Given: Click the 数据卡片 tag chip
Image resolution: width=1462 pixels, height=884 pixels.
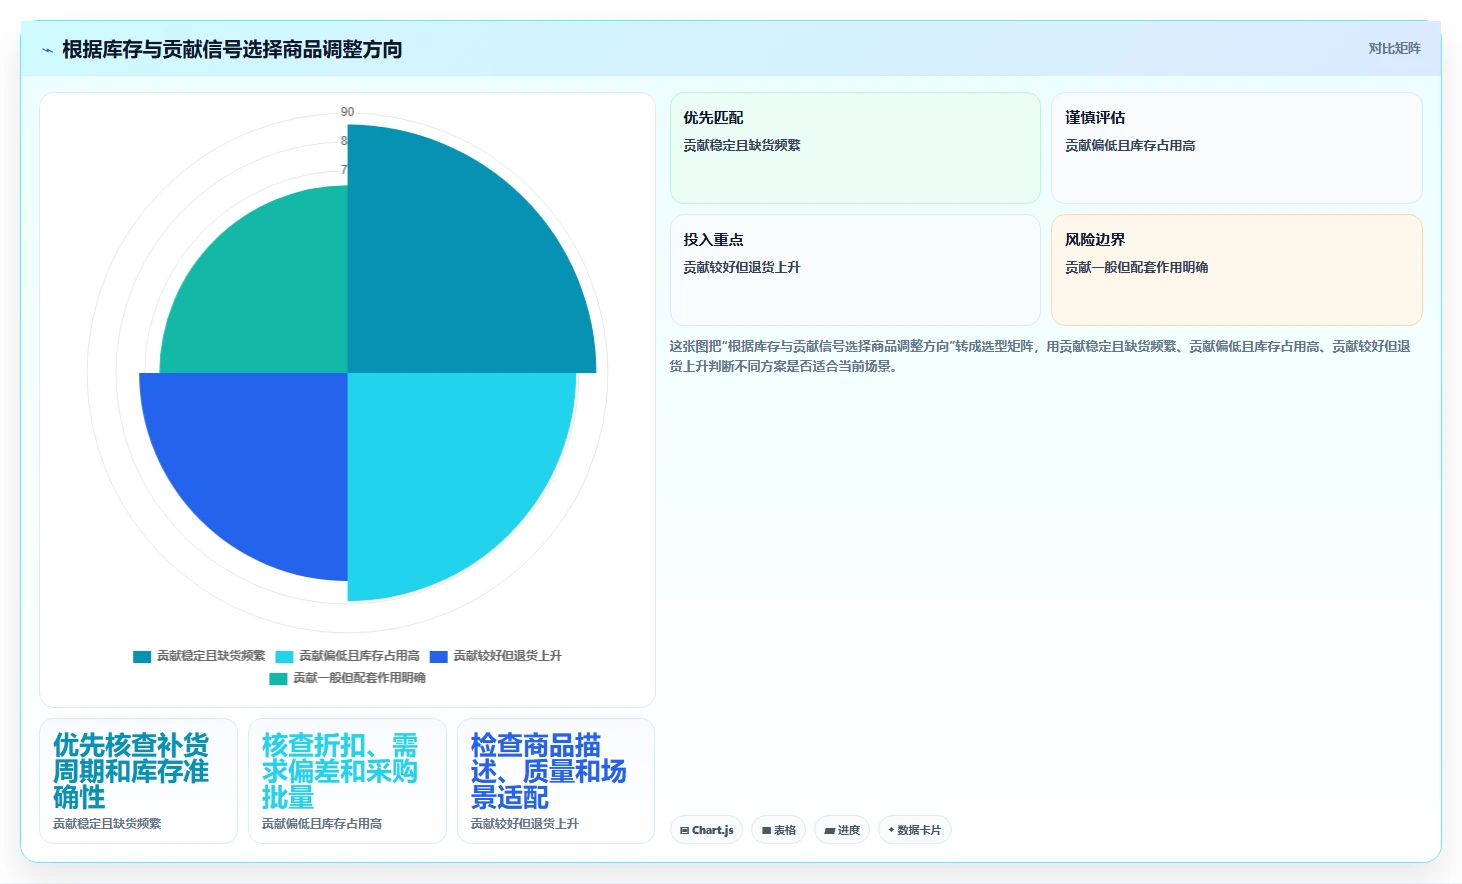Looking at the screenshot, I should click(x=914, y=830).
